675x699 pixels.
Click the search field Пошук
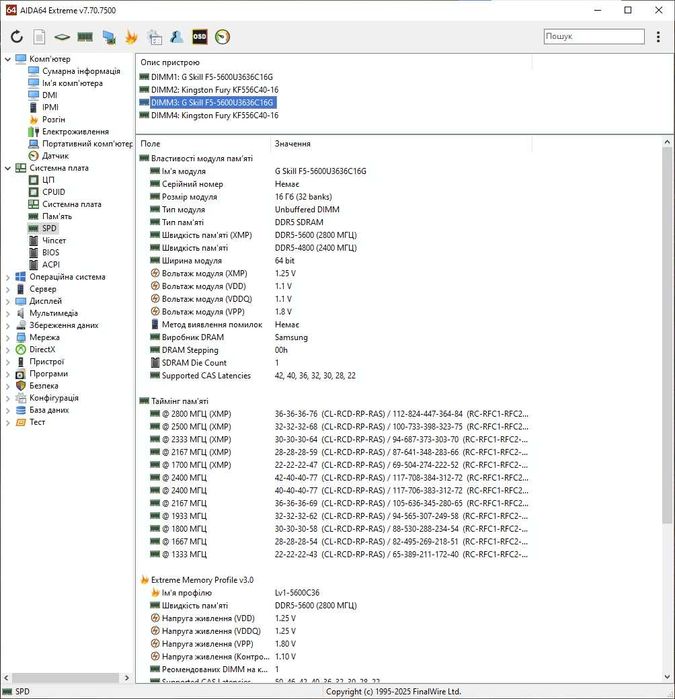(x=594, y=36)
